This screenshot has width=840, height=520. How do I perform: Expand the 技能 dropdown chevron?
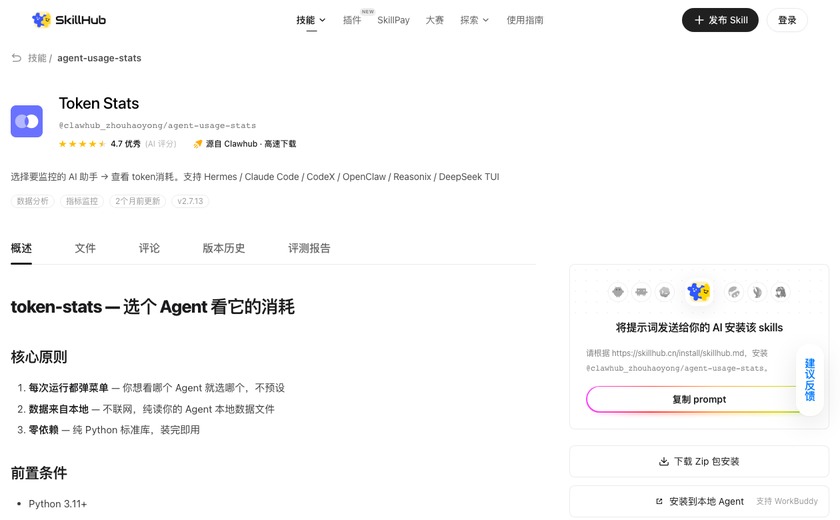click(322, 20)
